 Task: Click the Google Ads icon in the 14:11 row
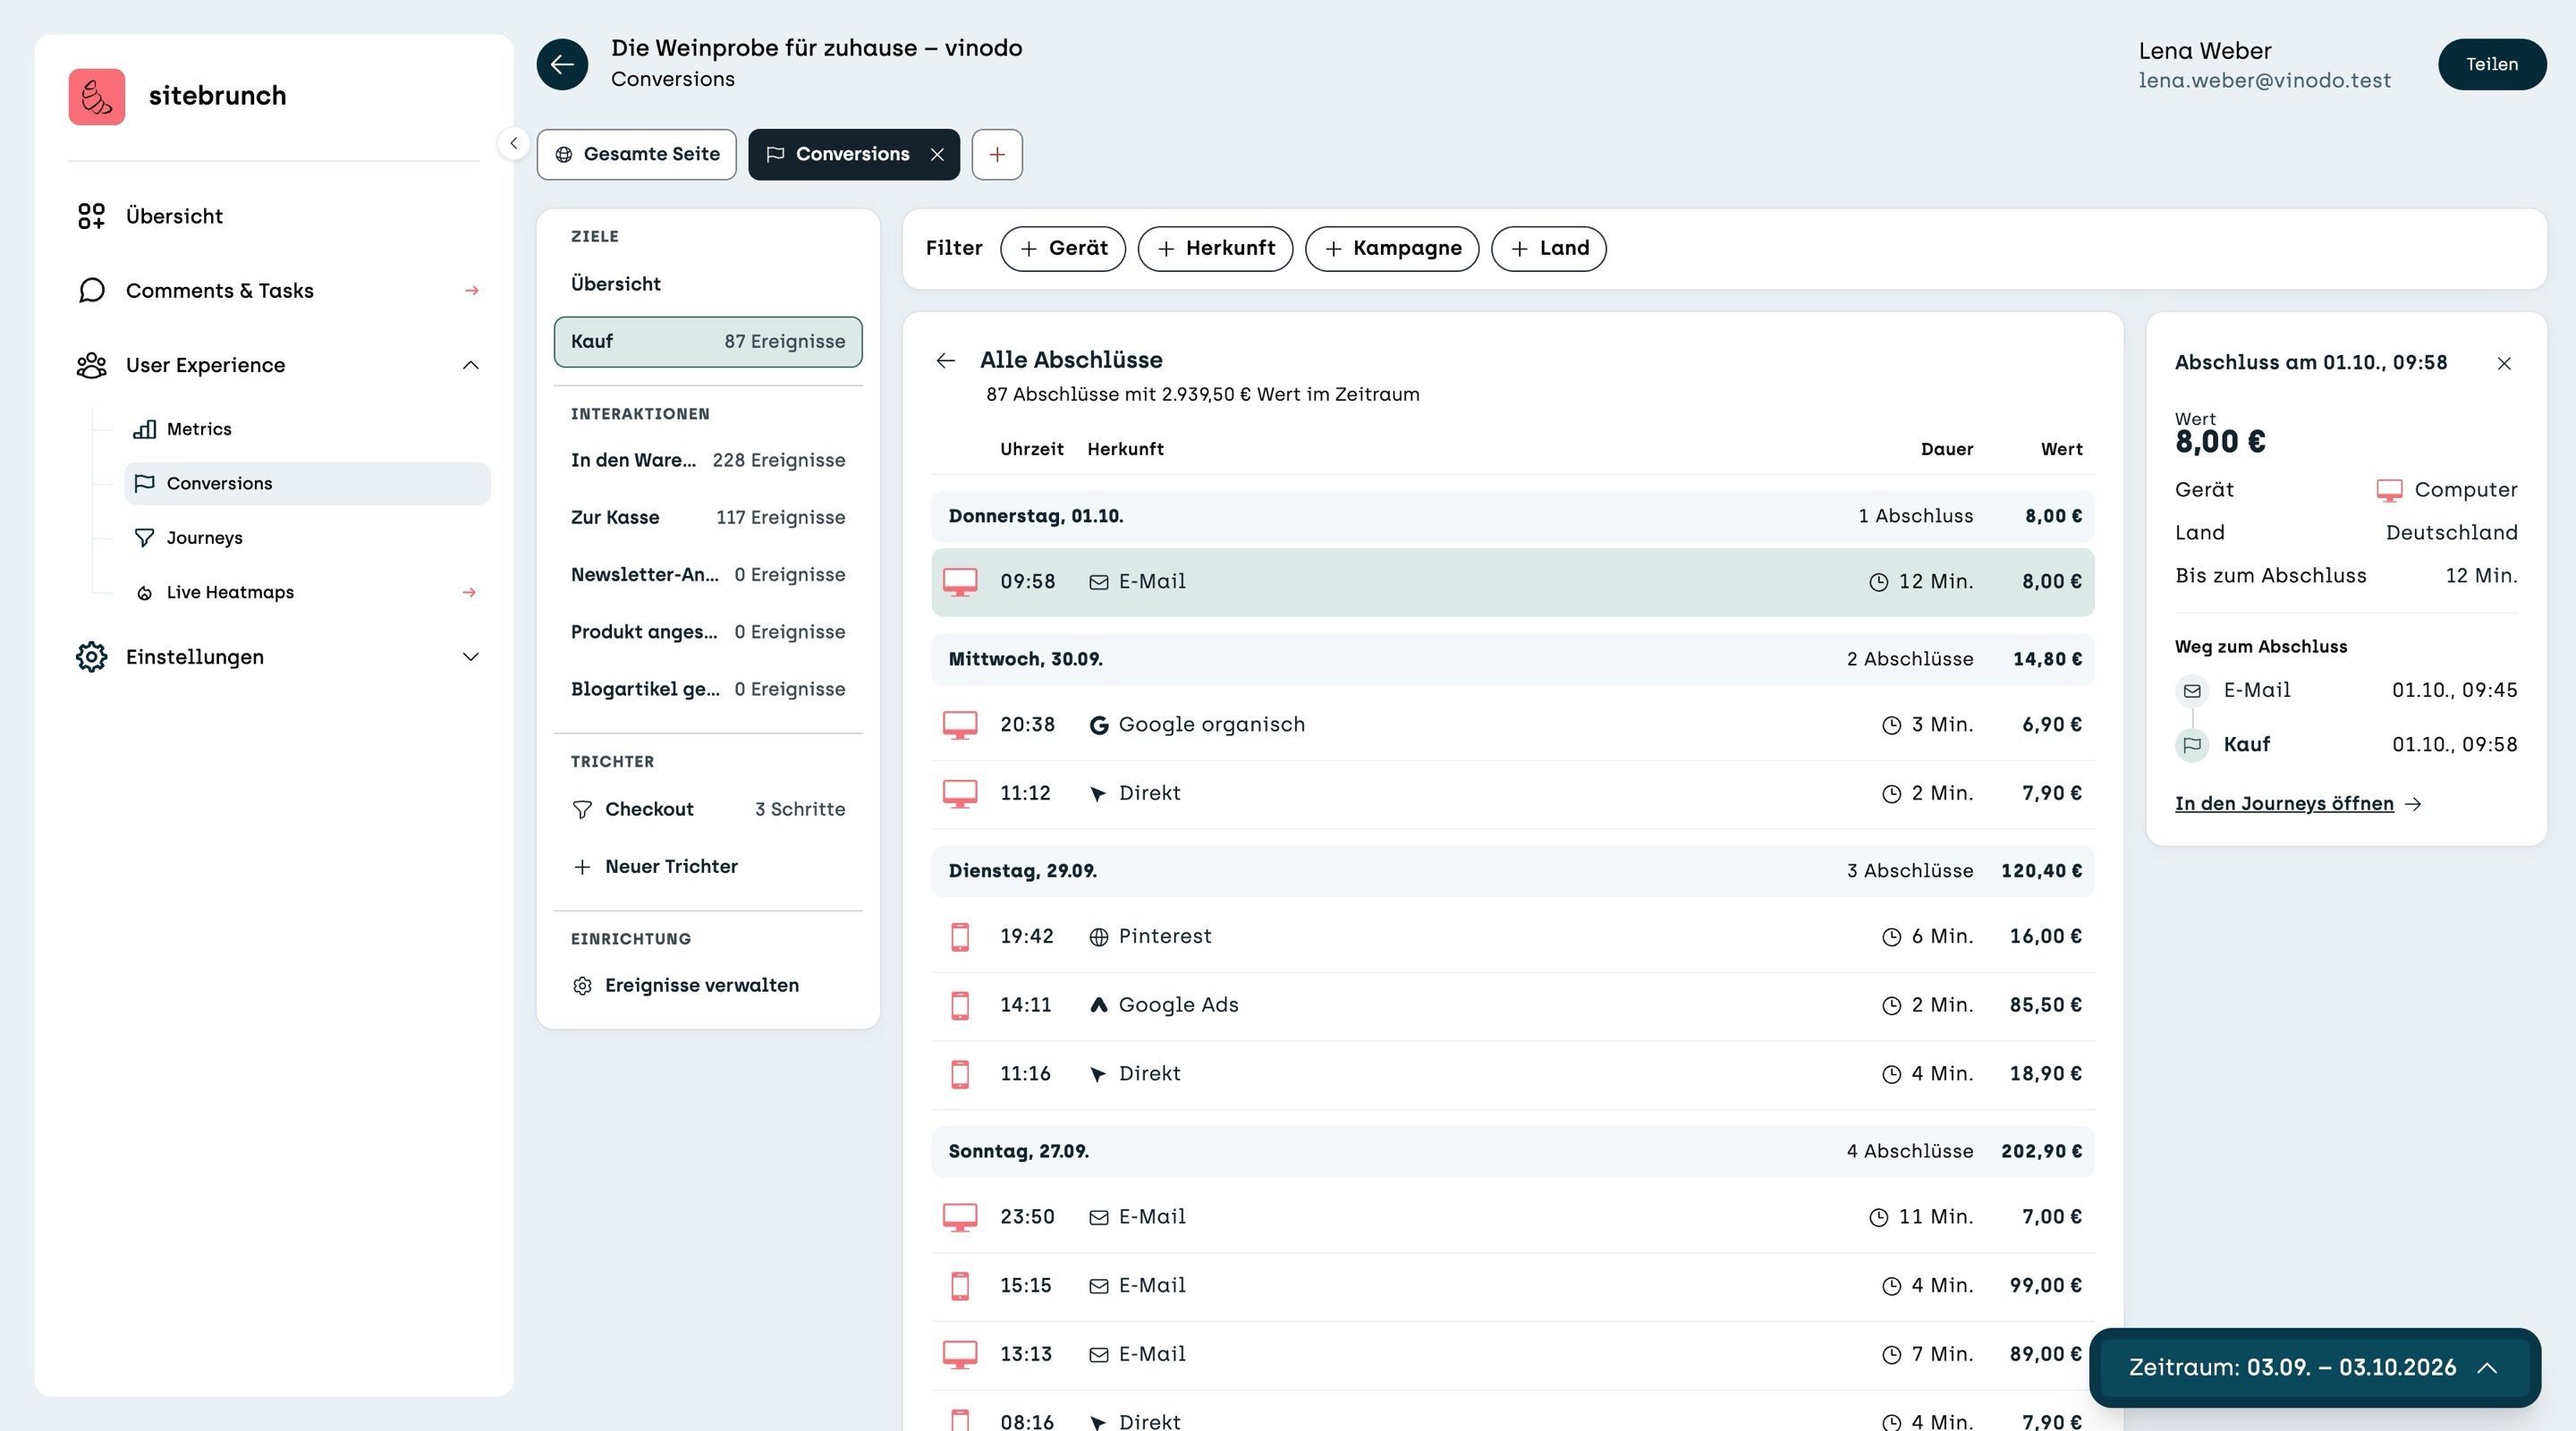tap(1098, 1005)
